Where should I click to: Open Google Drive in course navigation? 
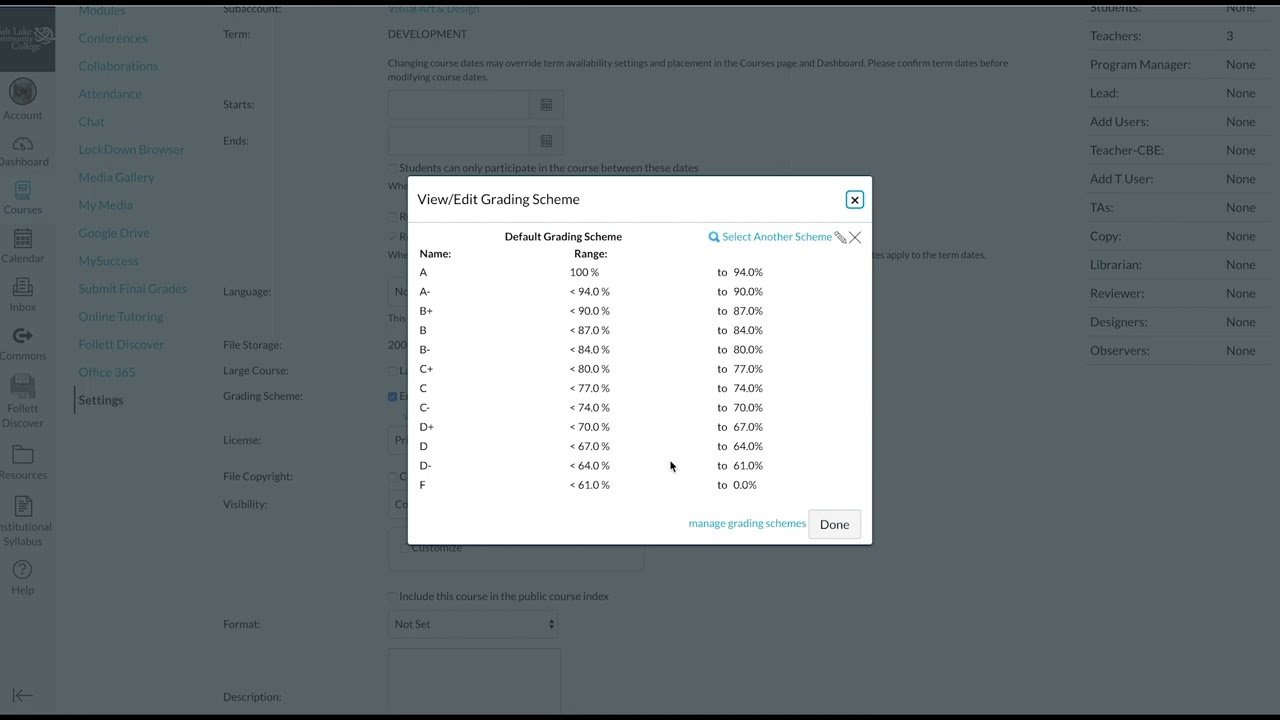point(114,233)
